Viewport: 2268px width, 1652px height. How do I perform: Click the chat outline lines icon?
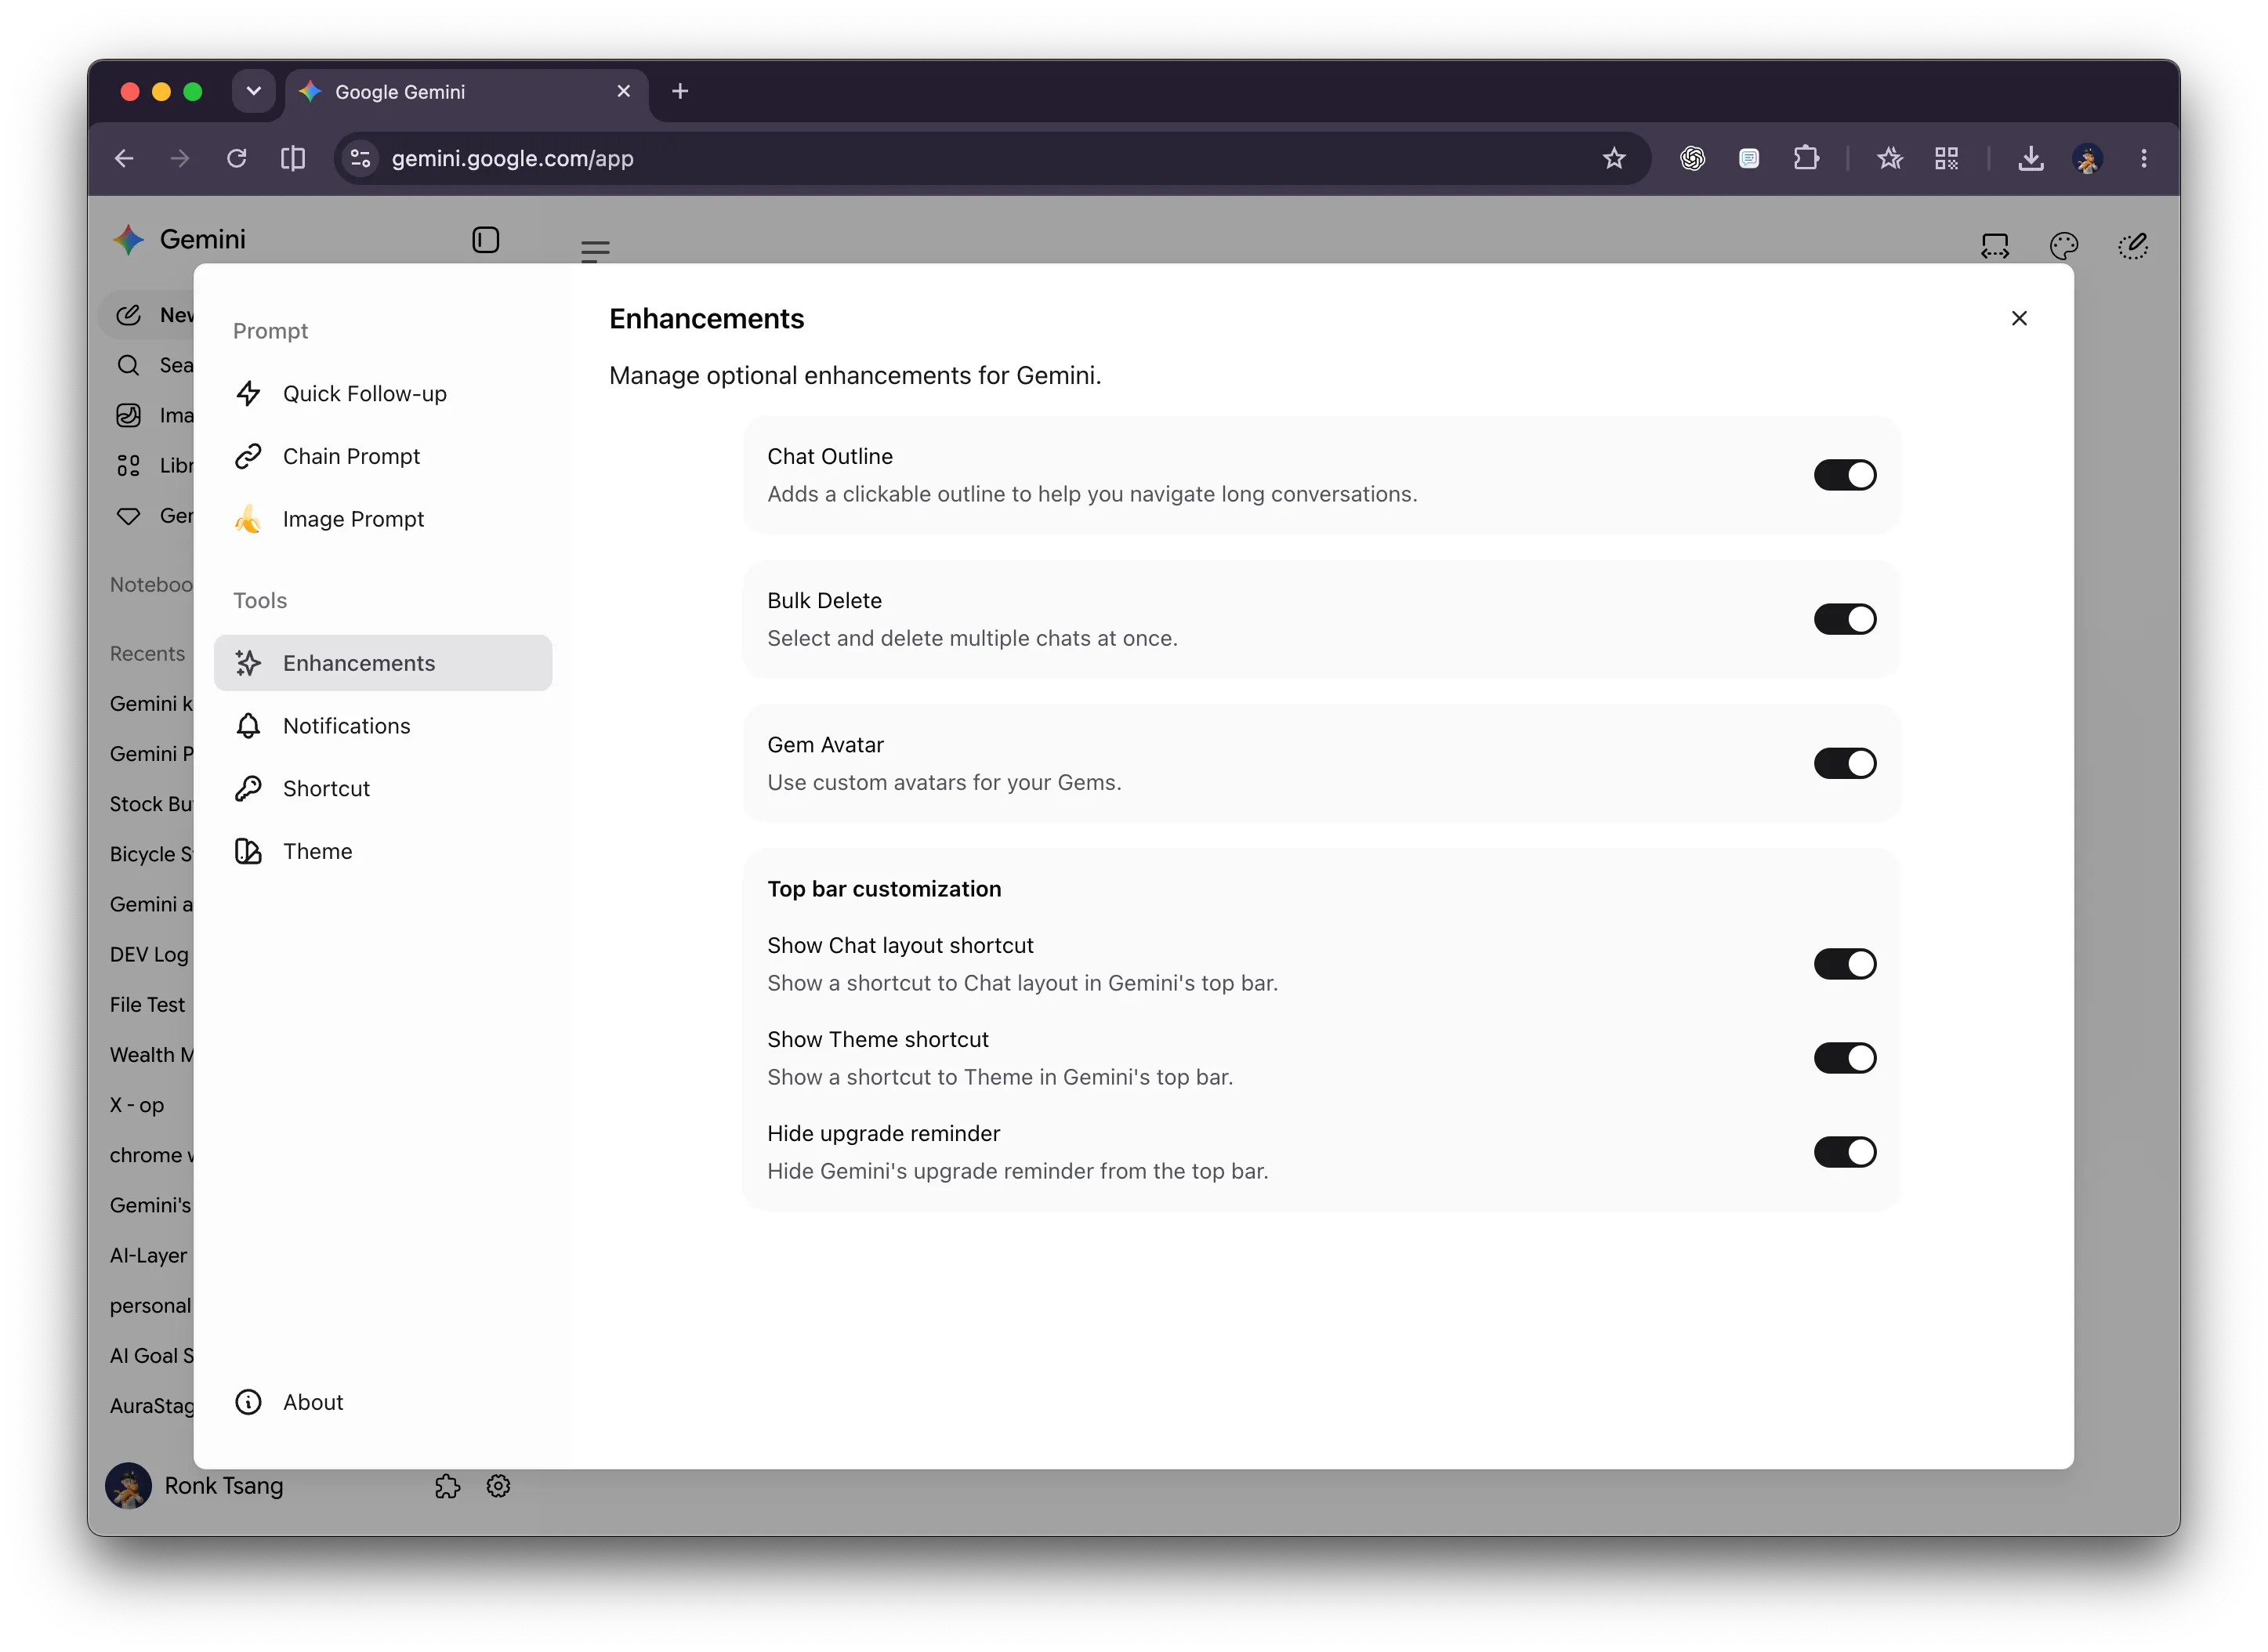[x=595, y=251]
